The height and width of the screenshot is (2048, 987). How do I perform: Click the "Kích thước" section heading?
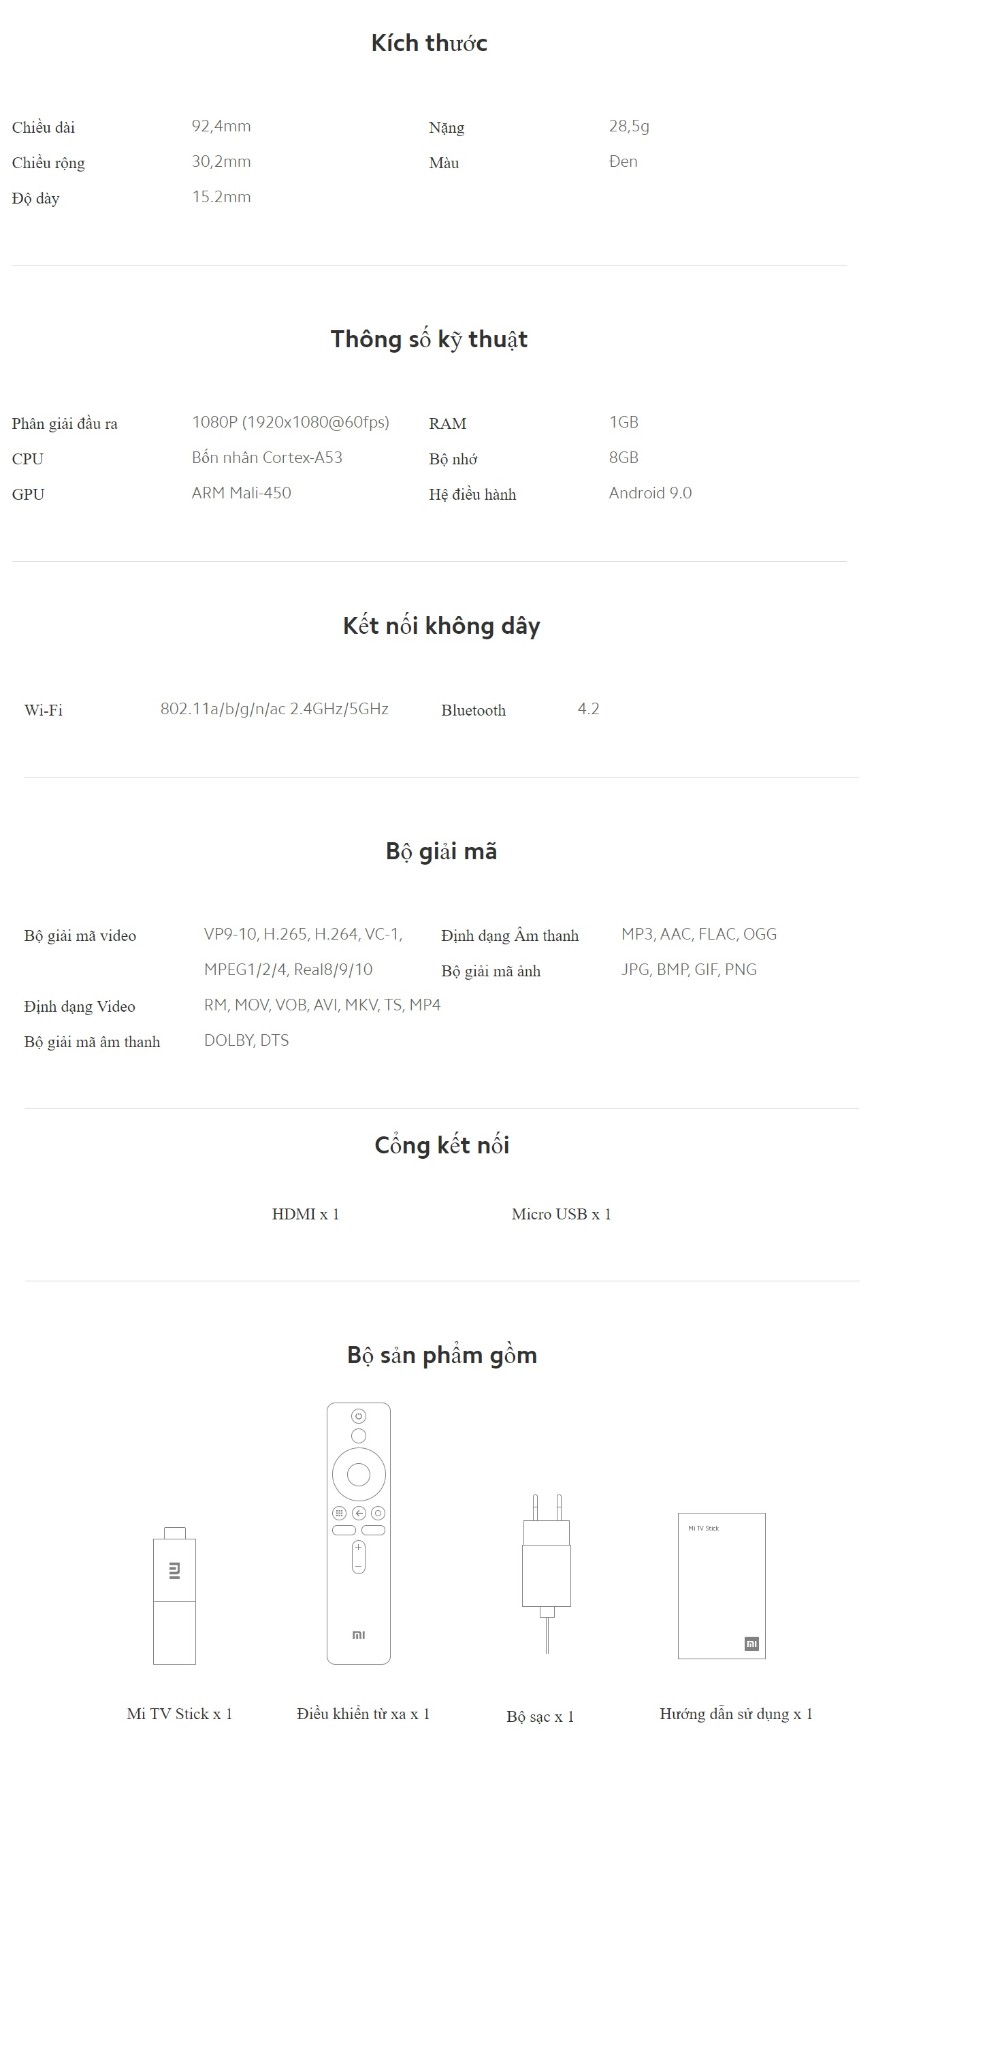pyautogui.click(x=429, y=43)
